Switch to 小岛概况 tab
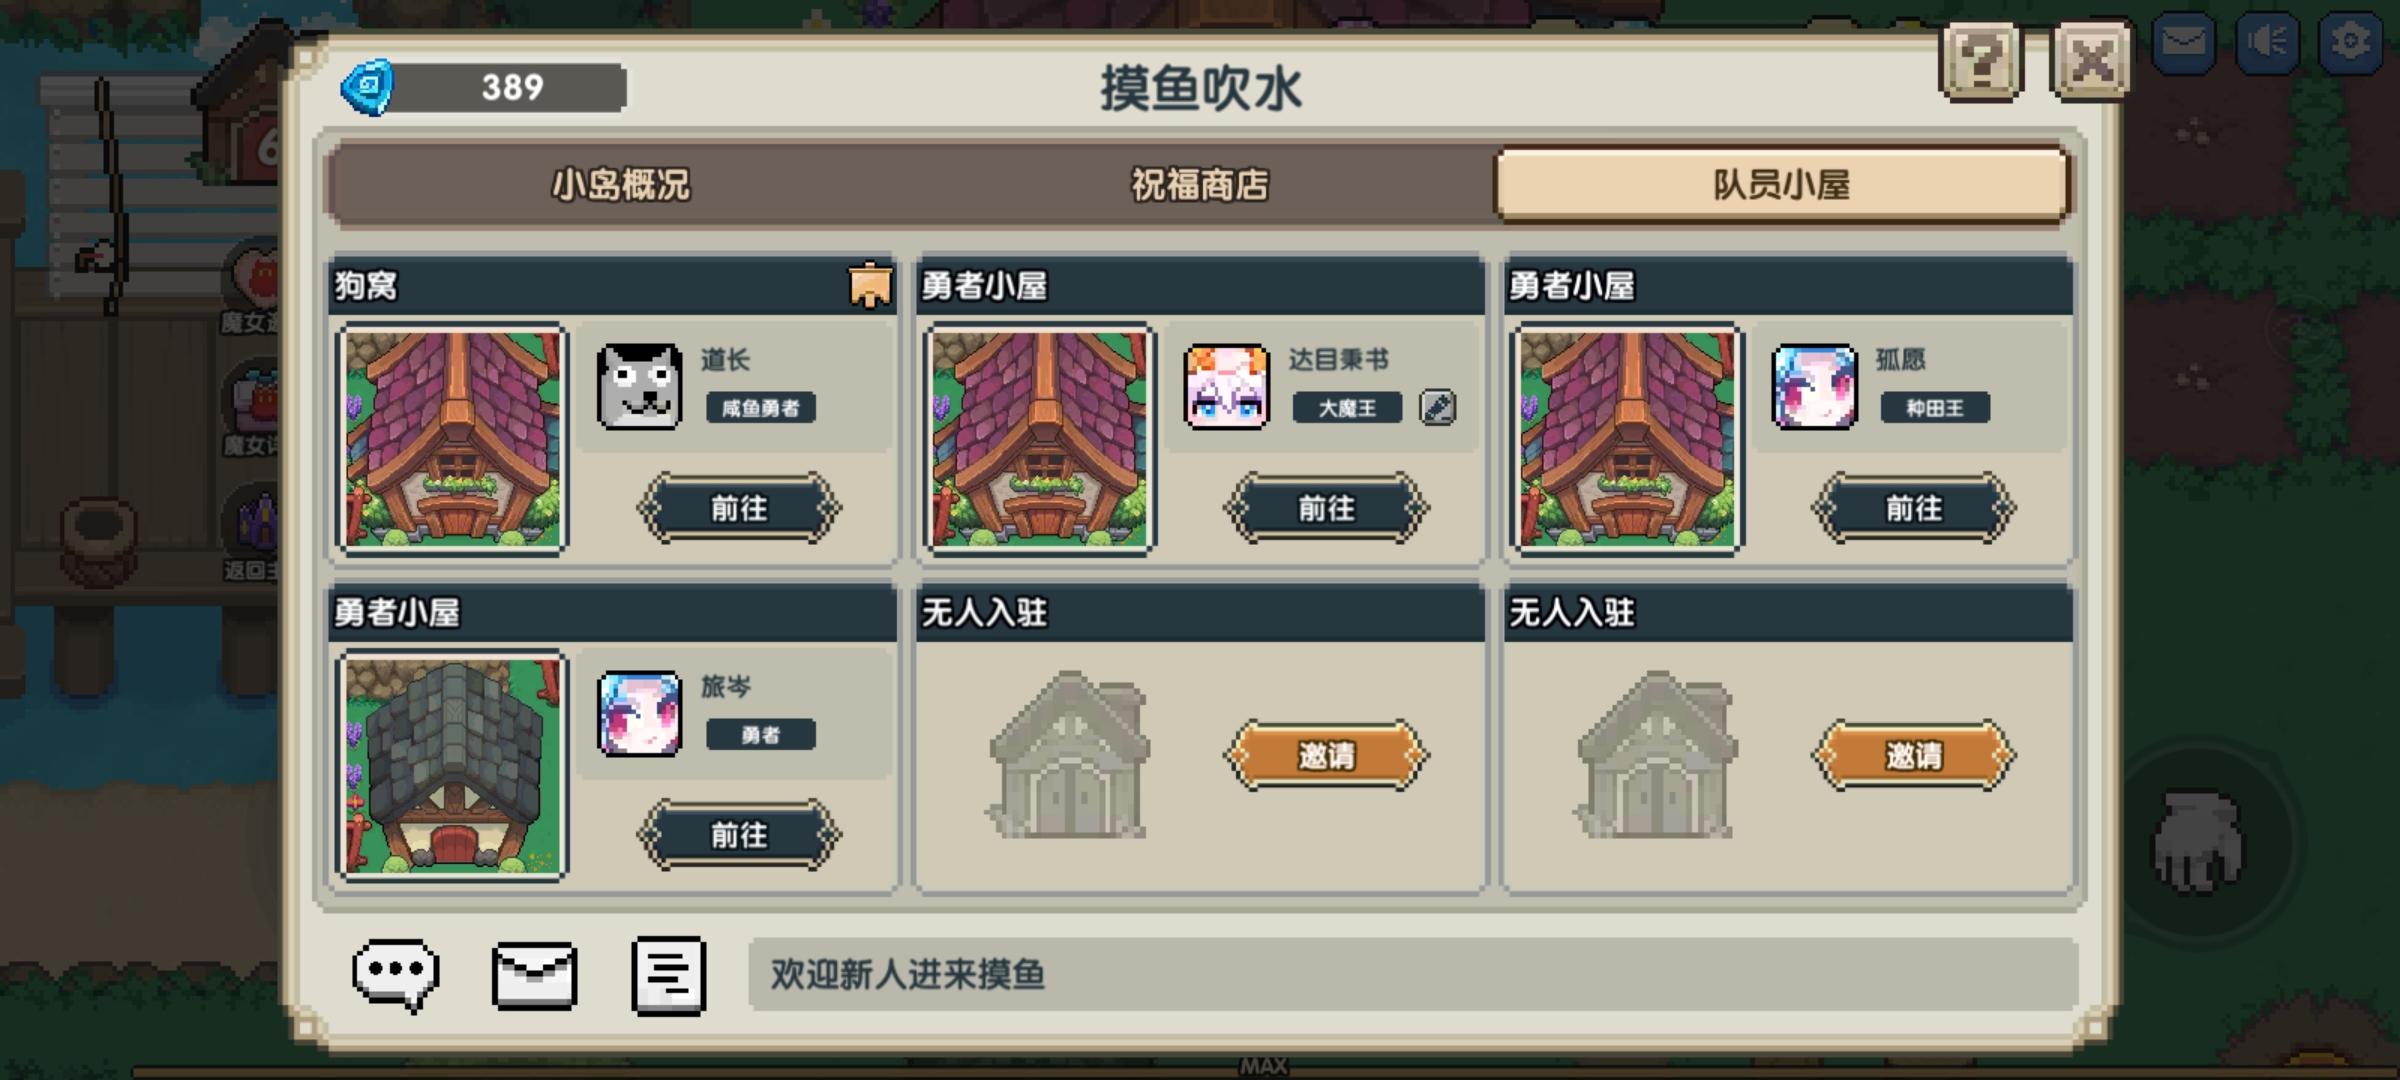 (621, 185)
